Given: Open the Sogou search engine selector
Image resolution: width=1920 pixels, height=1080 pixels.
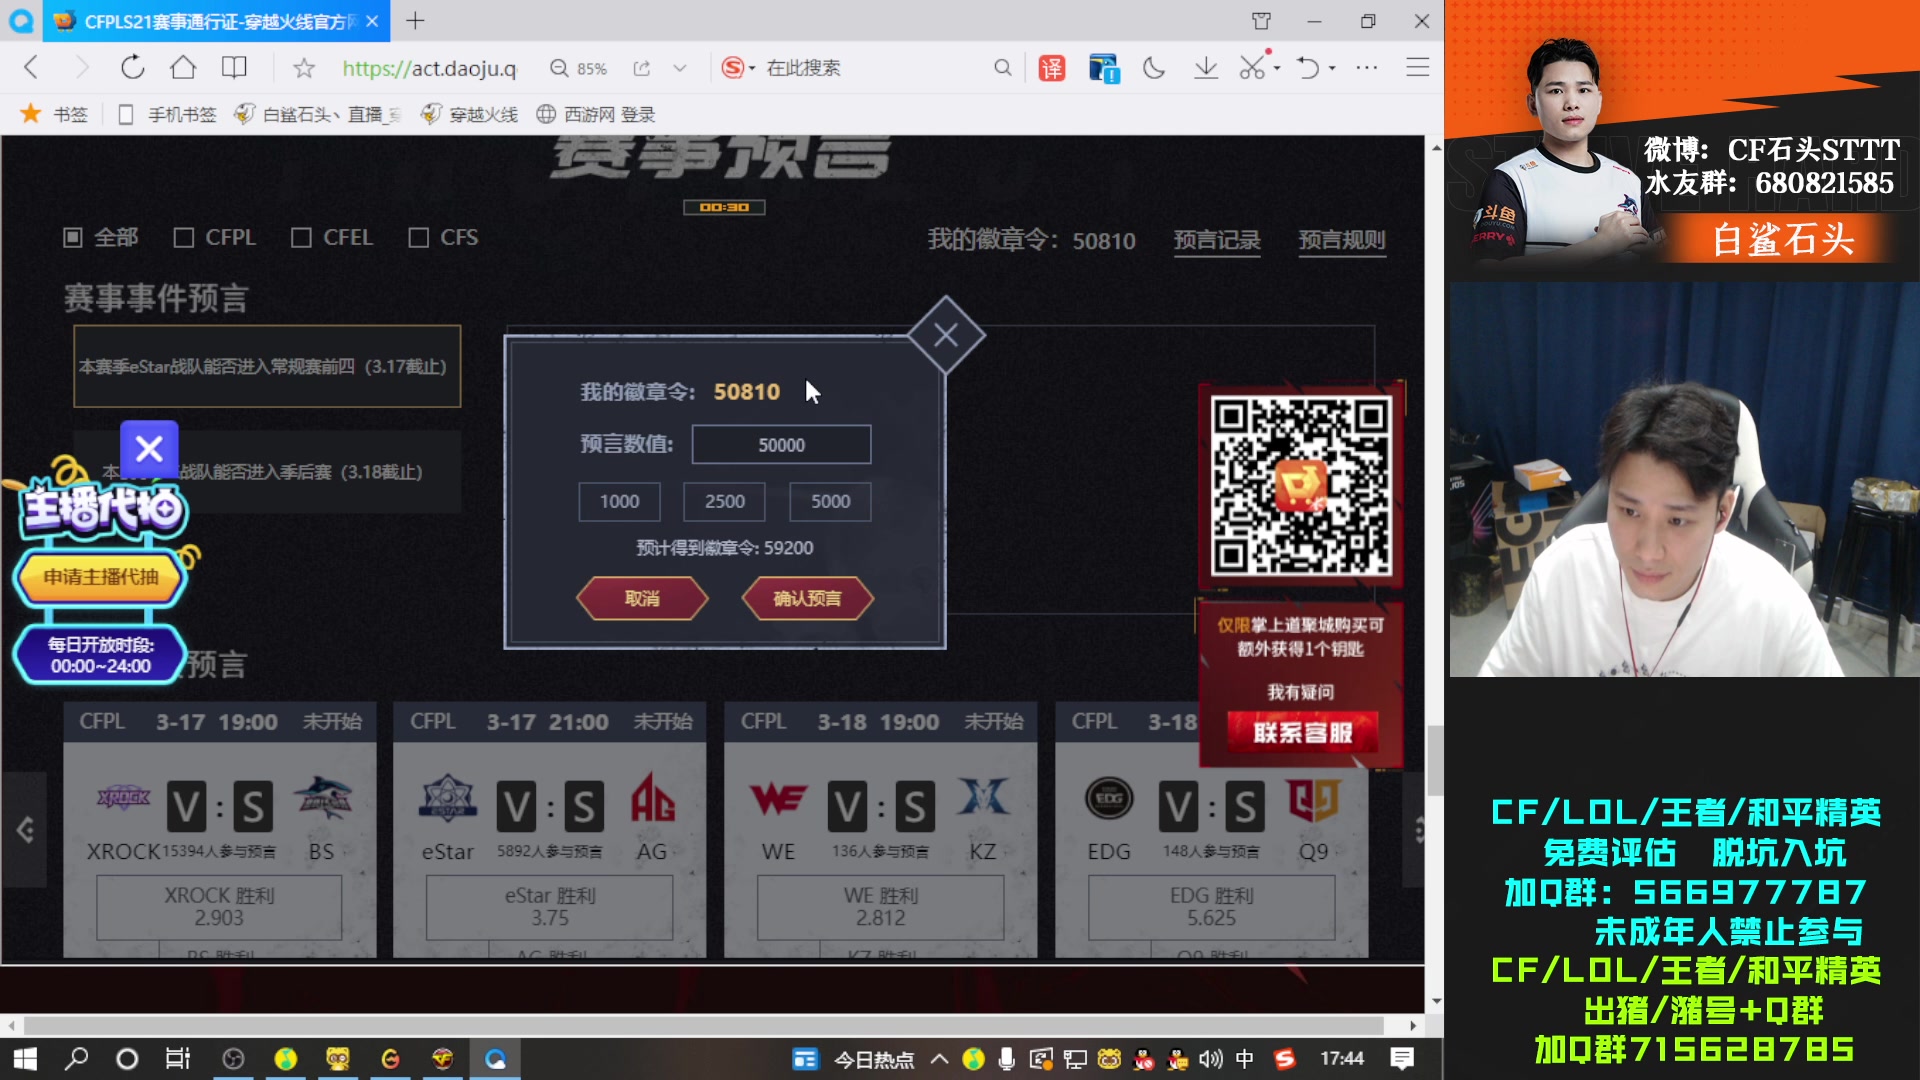Looking at the screenshot, I should [738, 68].
